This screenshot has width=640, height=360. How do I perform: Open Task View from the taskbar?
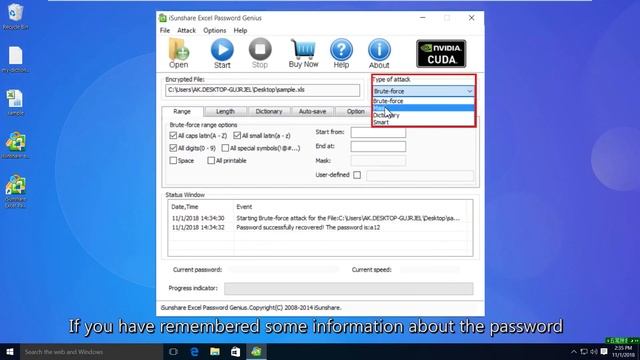(x=173, y=351)
